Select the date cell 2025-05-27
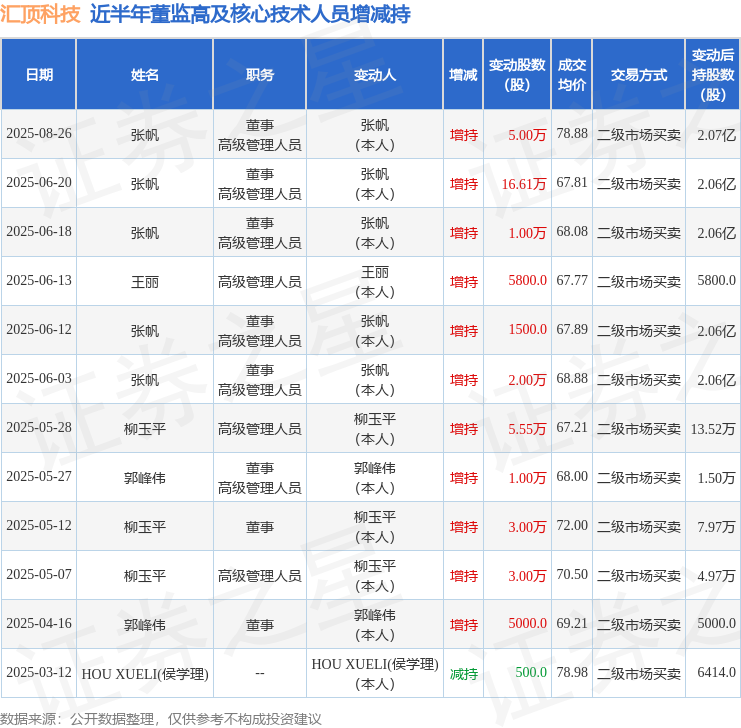Image resolution: width=741 pixels, height=728 pixels. point(39,477)
